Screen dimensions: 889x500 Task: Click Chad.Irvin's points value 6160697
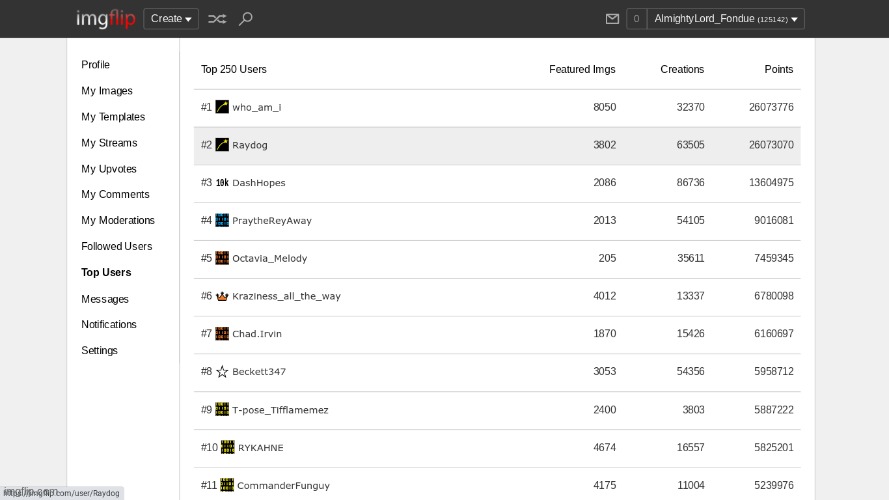click(773, 333)
